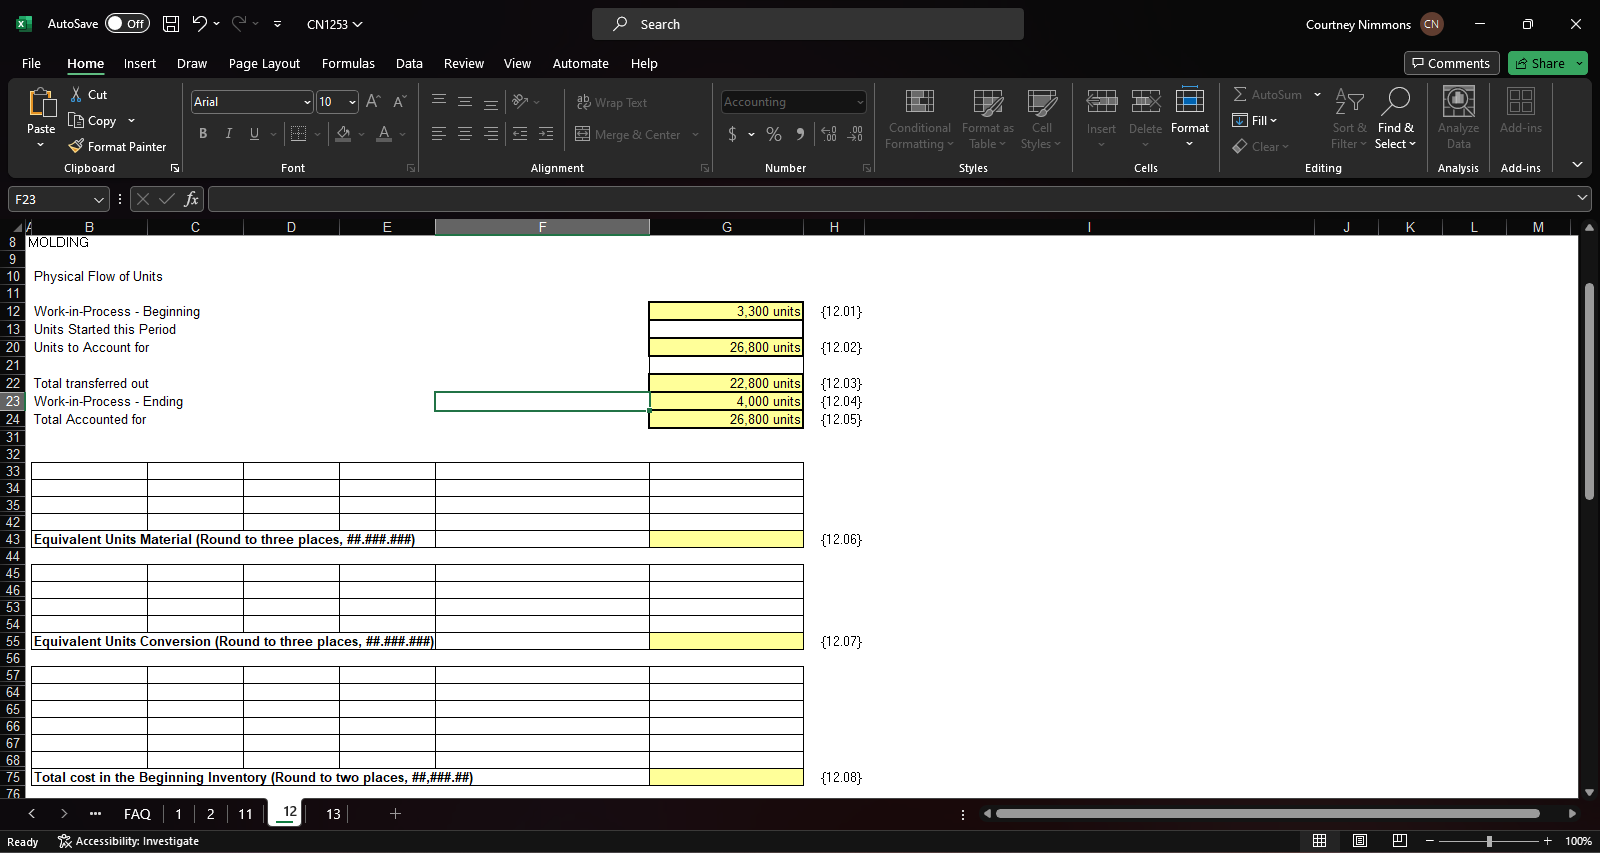Select Work-in-Process Ending units cell
The height and width of the screenshot is (853, 1600).
(x=726, y=401)
